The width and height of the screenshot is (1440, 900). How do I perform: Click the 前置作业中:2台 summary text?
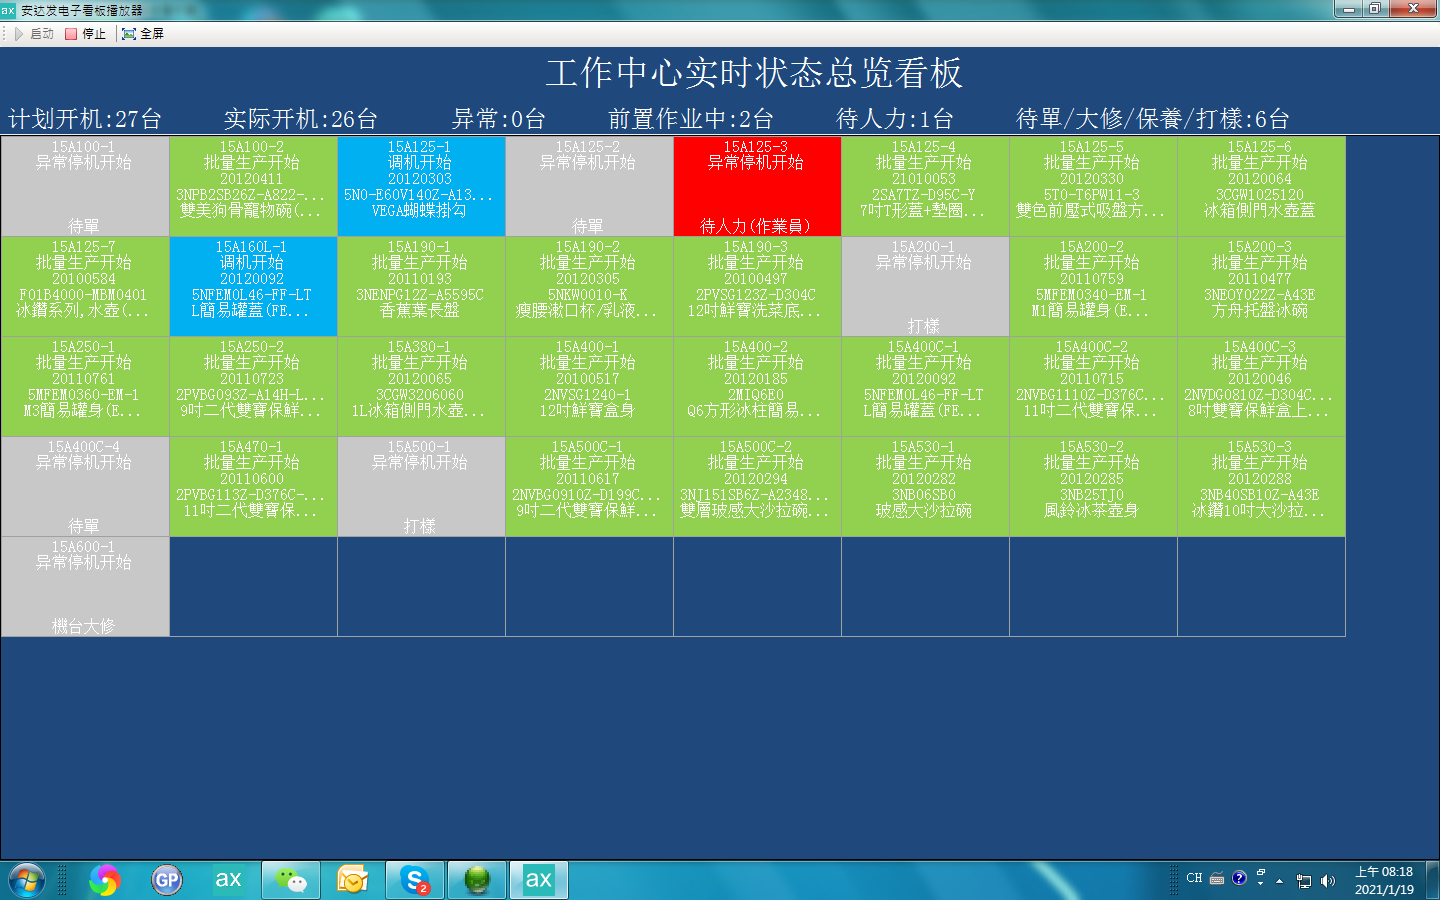(x=691, y=119)
